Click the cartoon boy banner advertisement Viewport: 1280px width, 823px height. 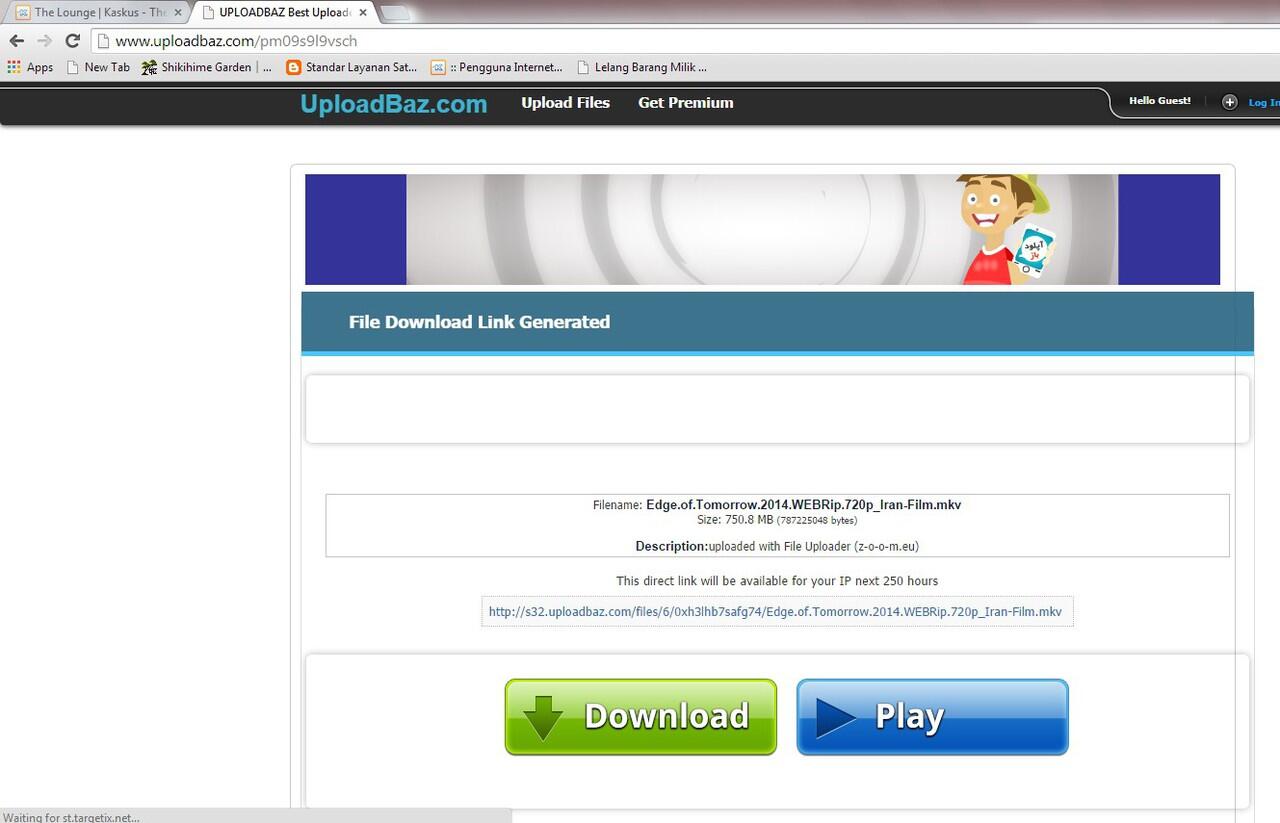coord(762,229)
